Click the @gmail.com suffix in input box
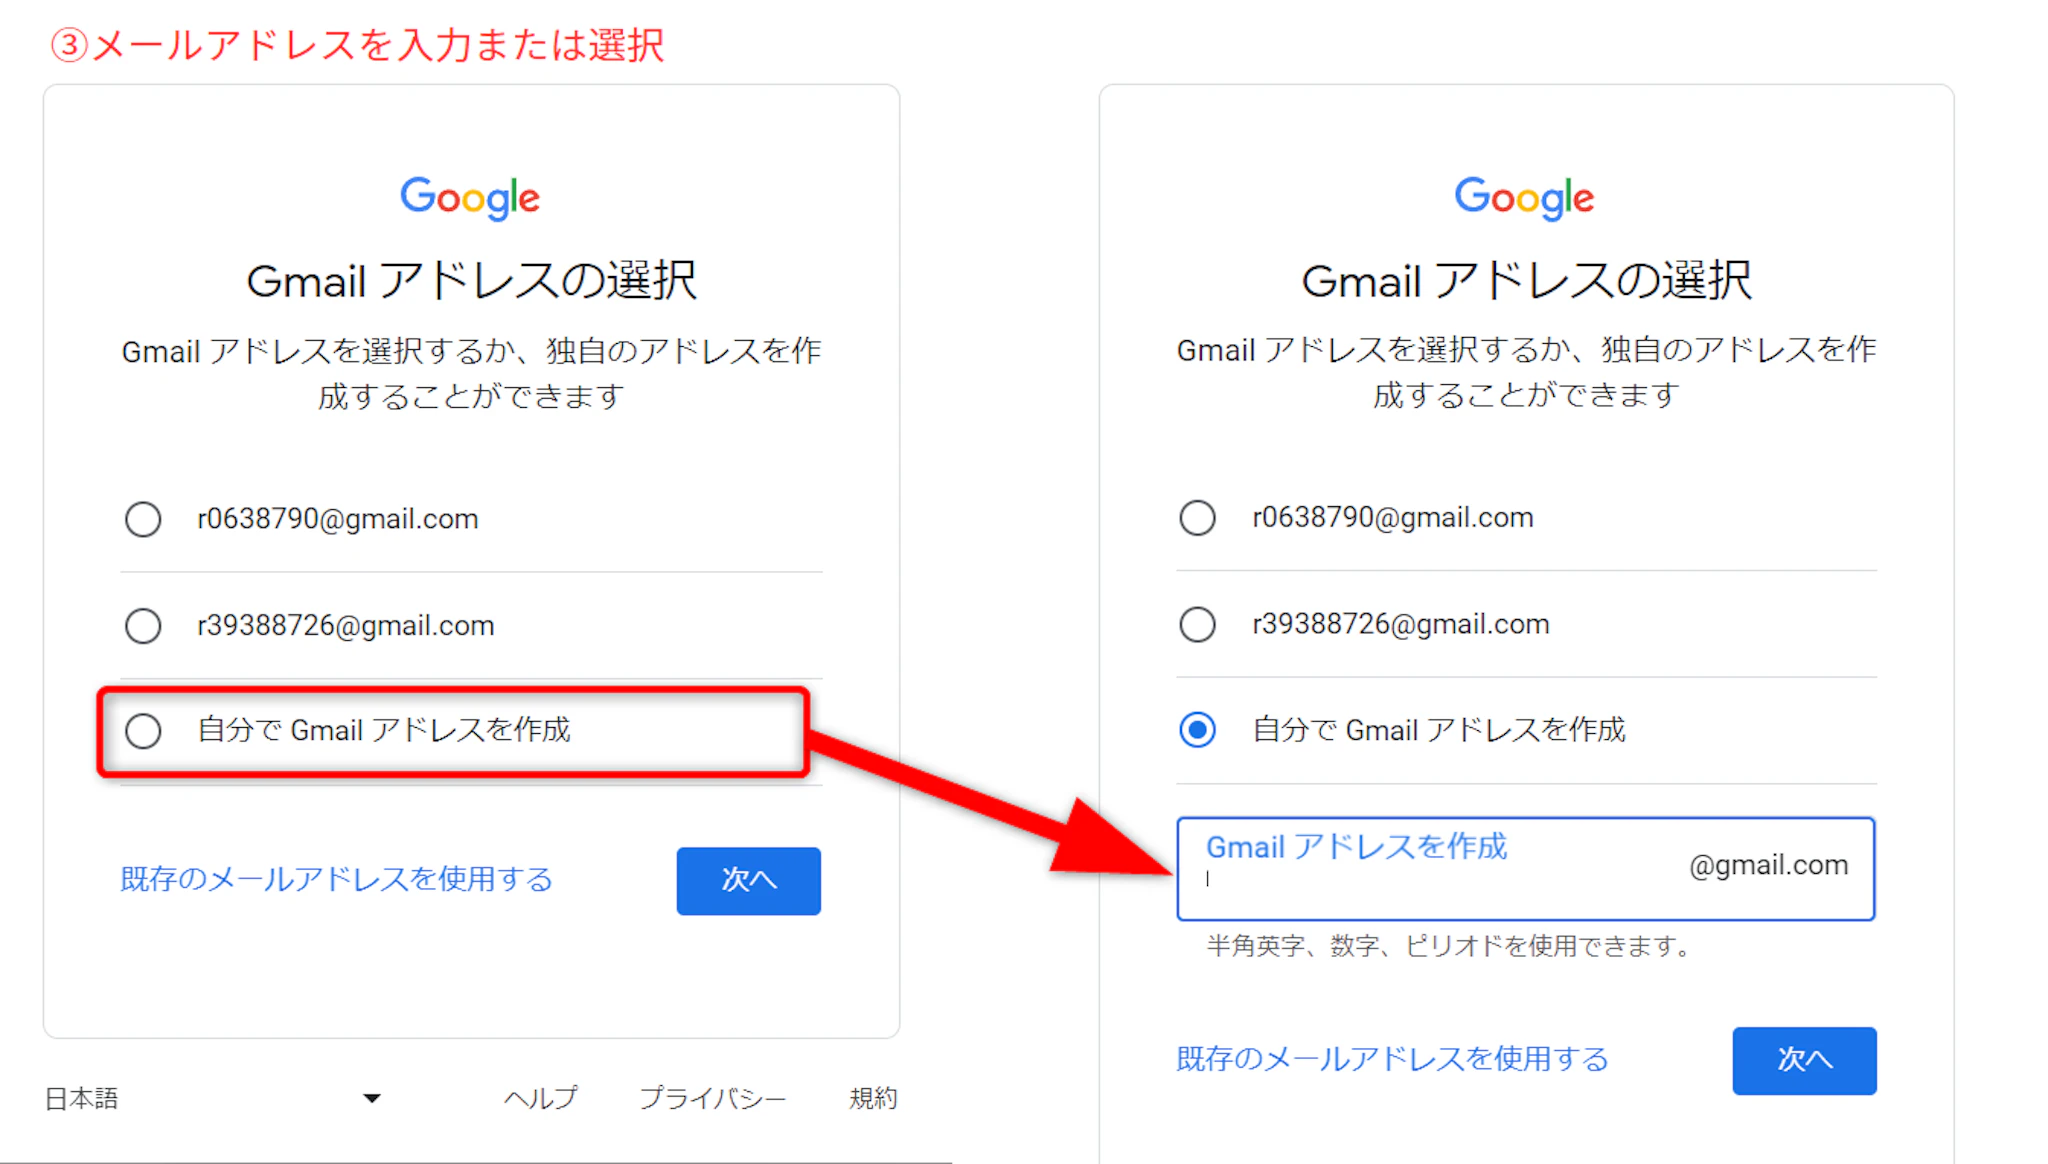 point(1768,865)
